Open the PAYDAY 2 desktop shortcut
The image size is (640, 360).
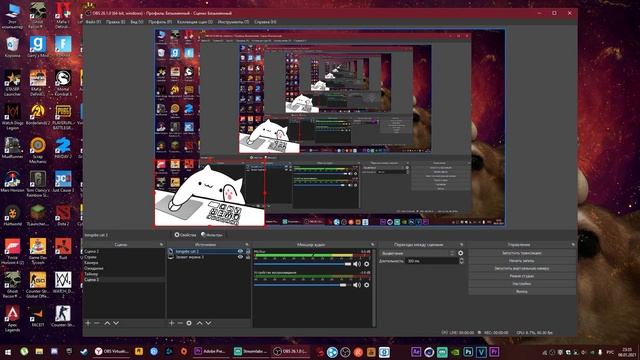coord(62,149)
